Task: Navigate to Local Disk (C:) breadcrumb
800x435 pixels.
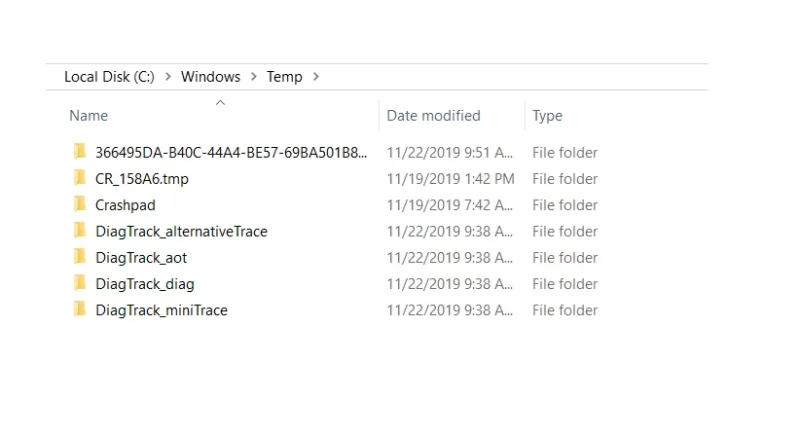Action: click(109, 76)
